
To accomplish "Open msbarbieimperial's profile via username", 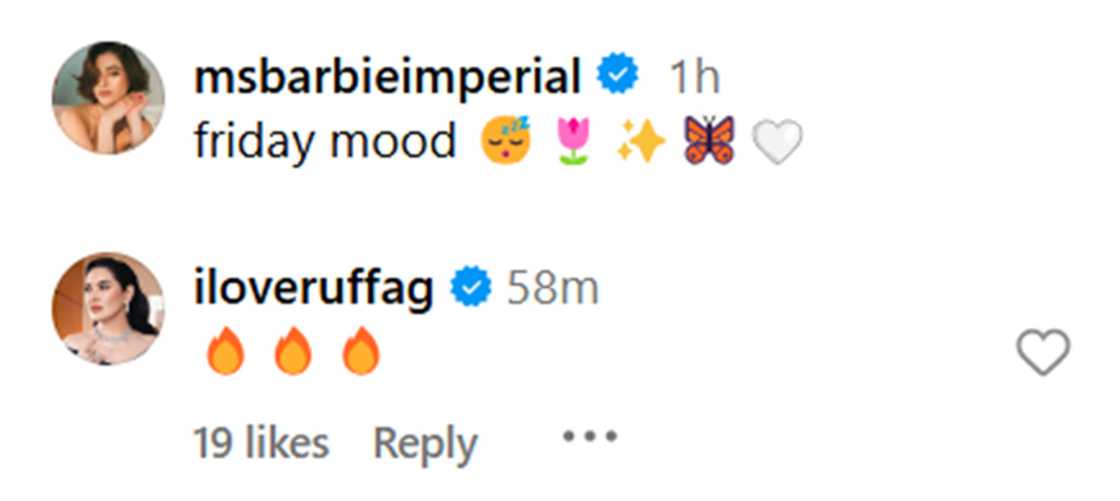I will coord(387,77).
